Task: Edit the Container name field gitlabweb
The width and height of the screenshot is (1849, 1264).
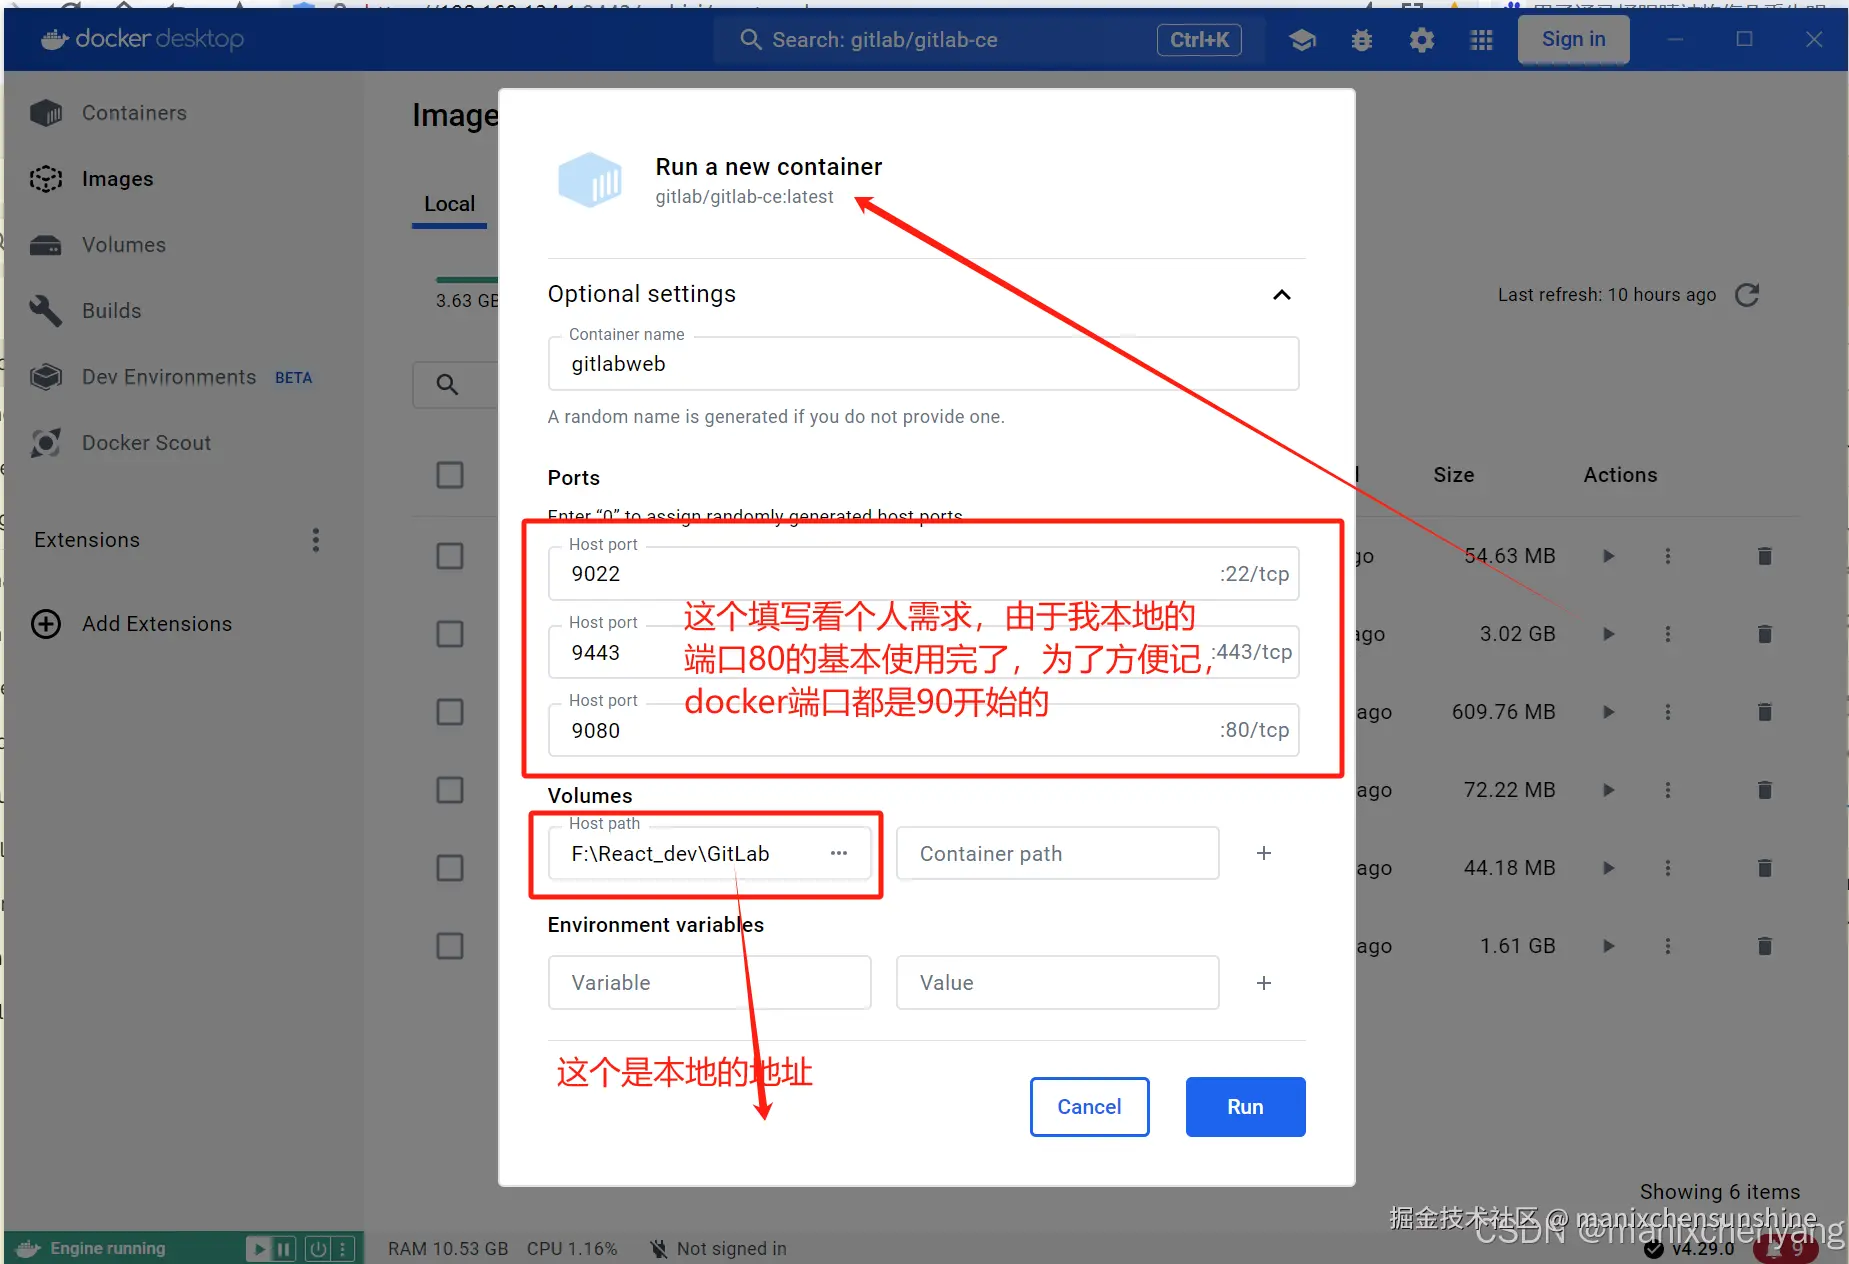Action: click(923, 364)
